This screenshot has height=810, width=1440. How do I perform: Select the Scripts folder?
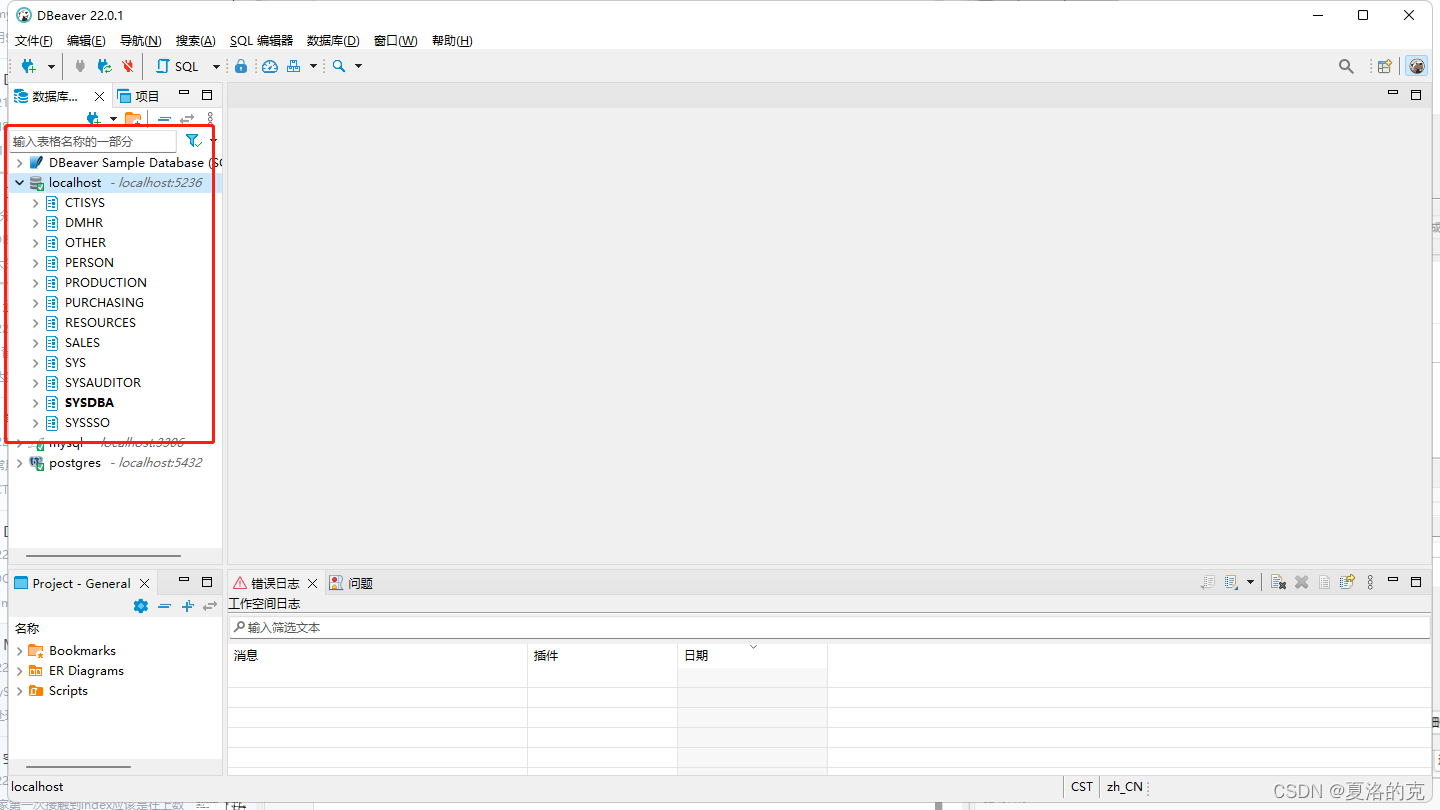[x=68, y=690]
